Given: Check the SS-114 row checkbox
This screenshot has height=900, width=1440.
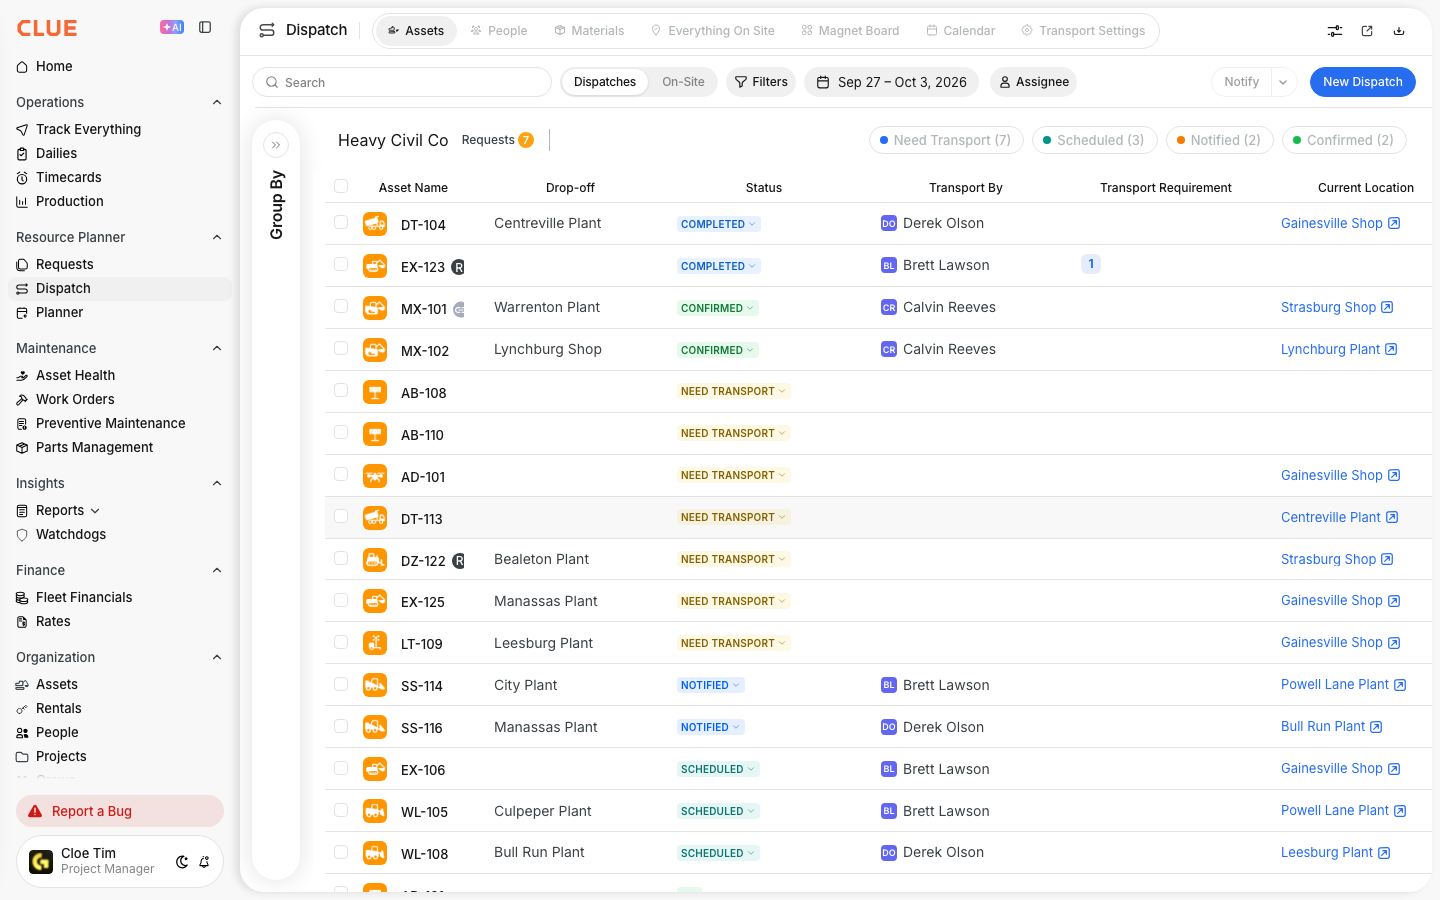Looking at the screenshot, I should [341, 684].
